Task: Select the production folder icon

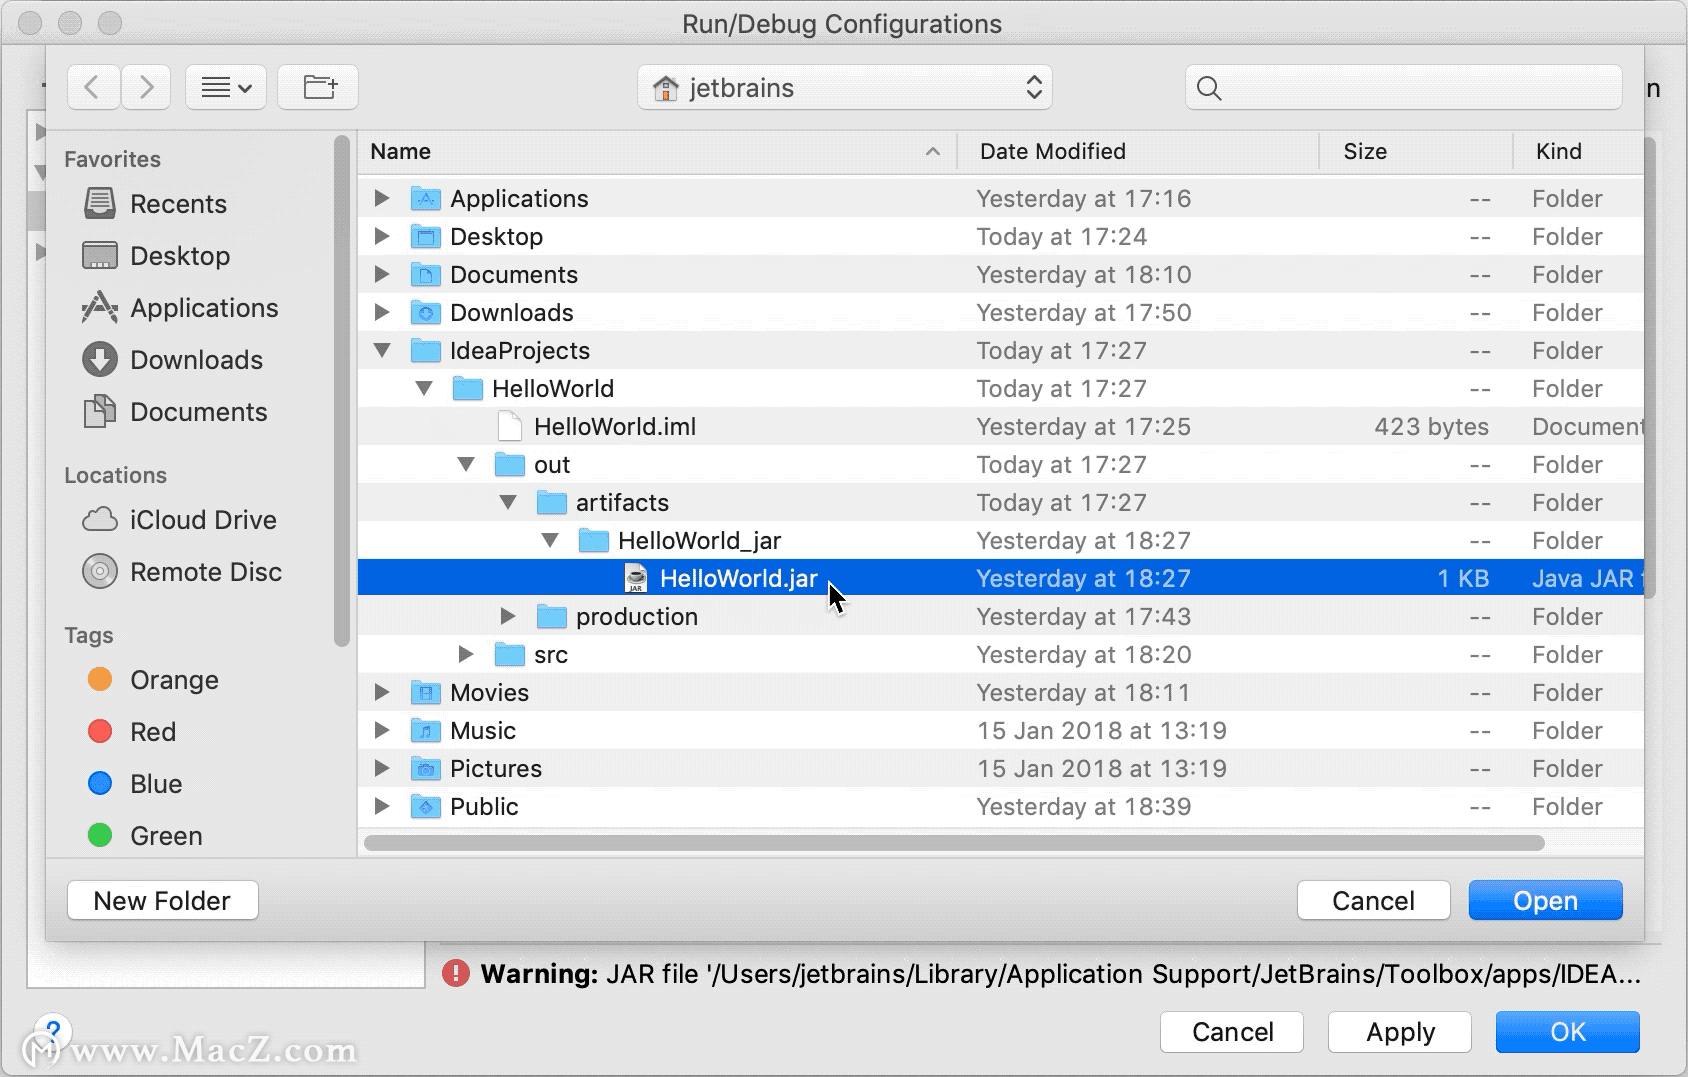Action: coord(552,616)
